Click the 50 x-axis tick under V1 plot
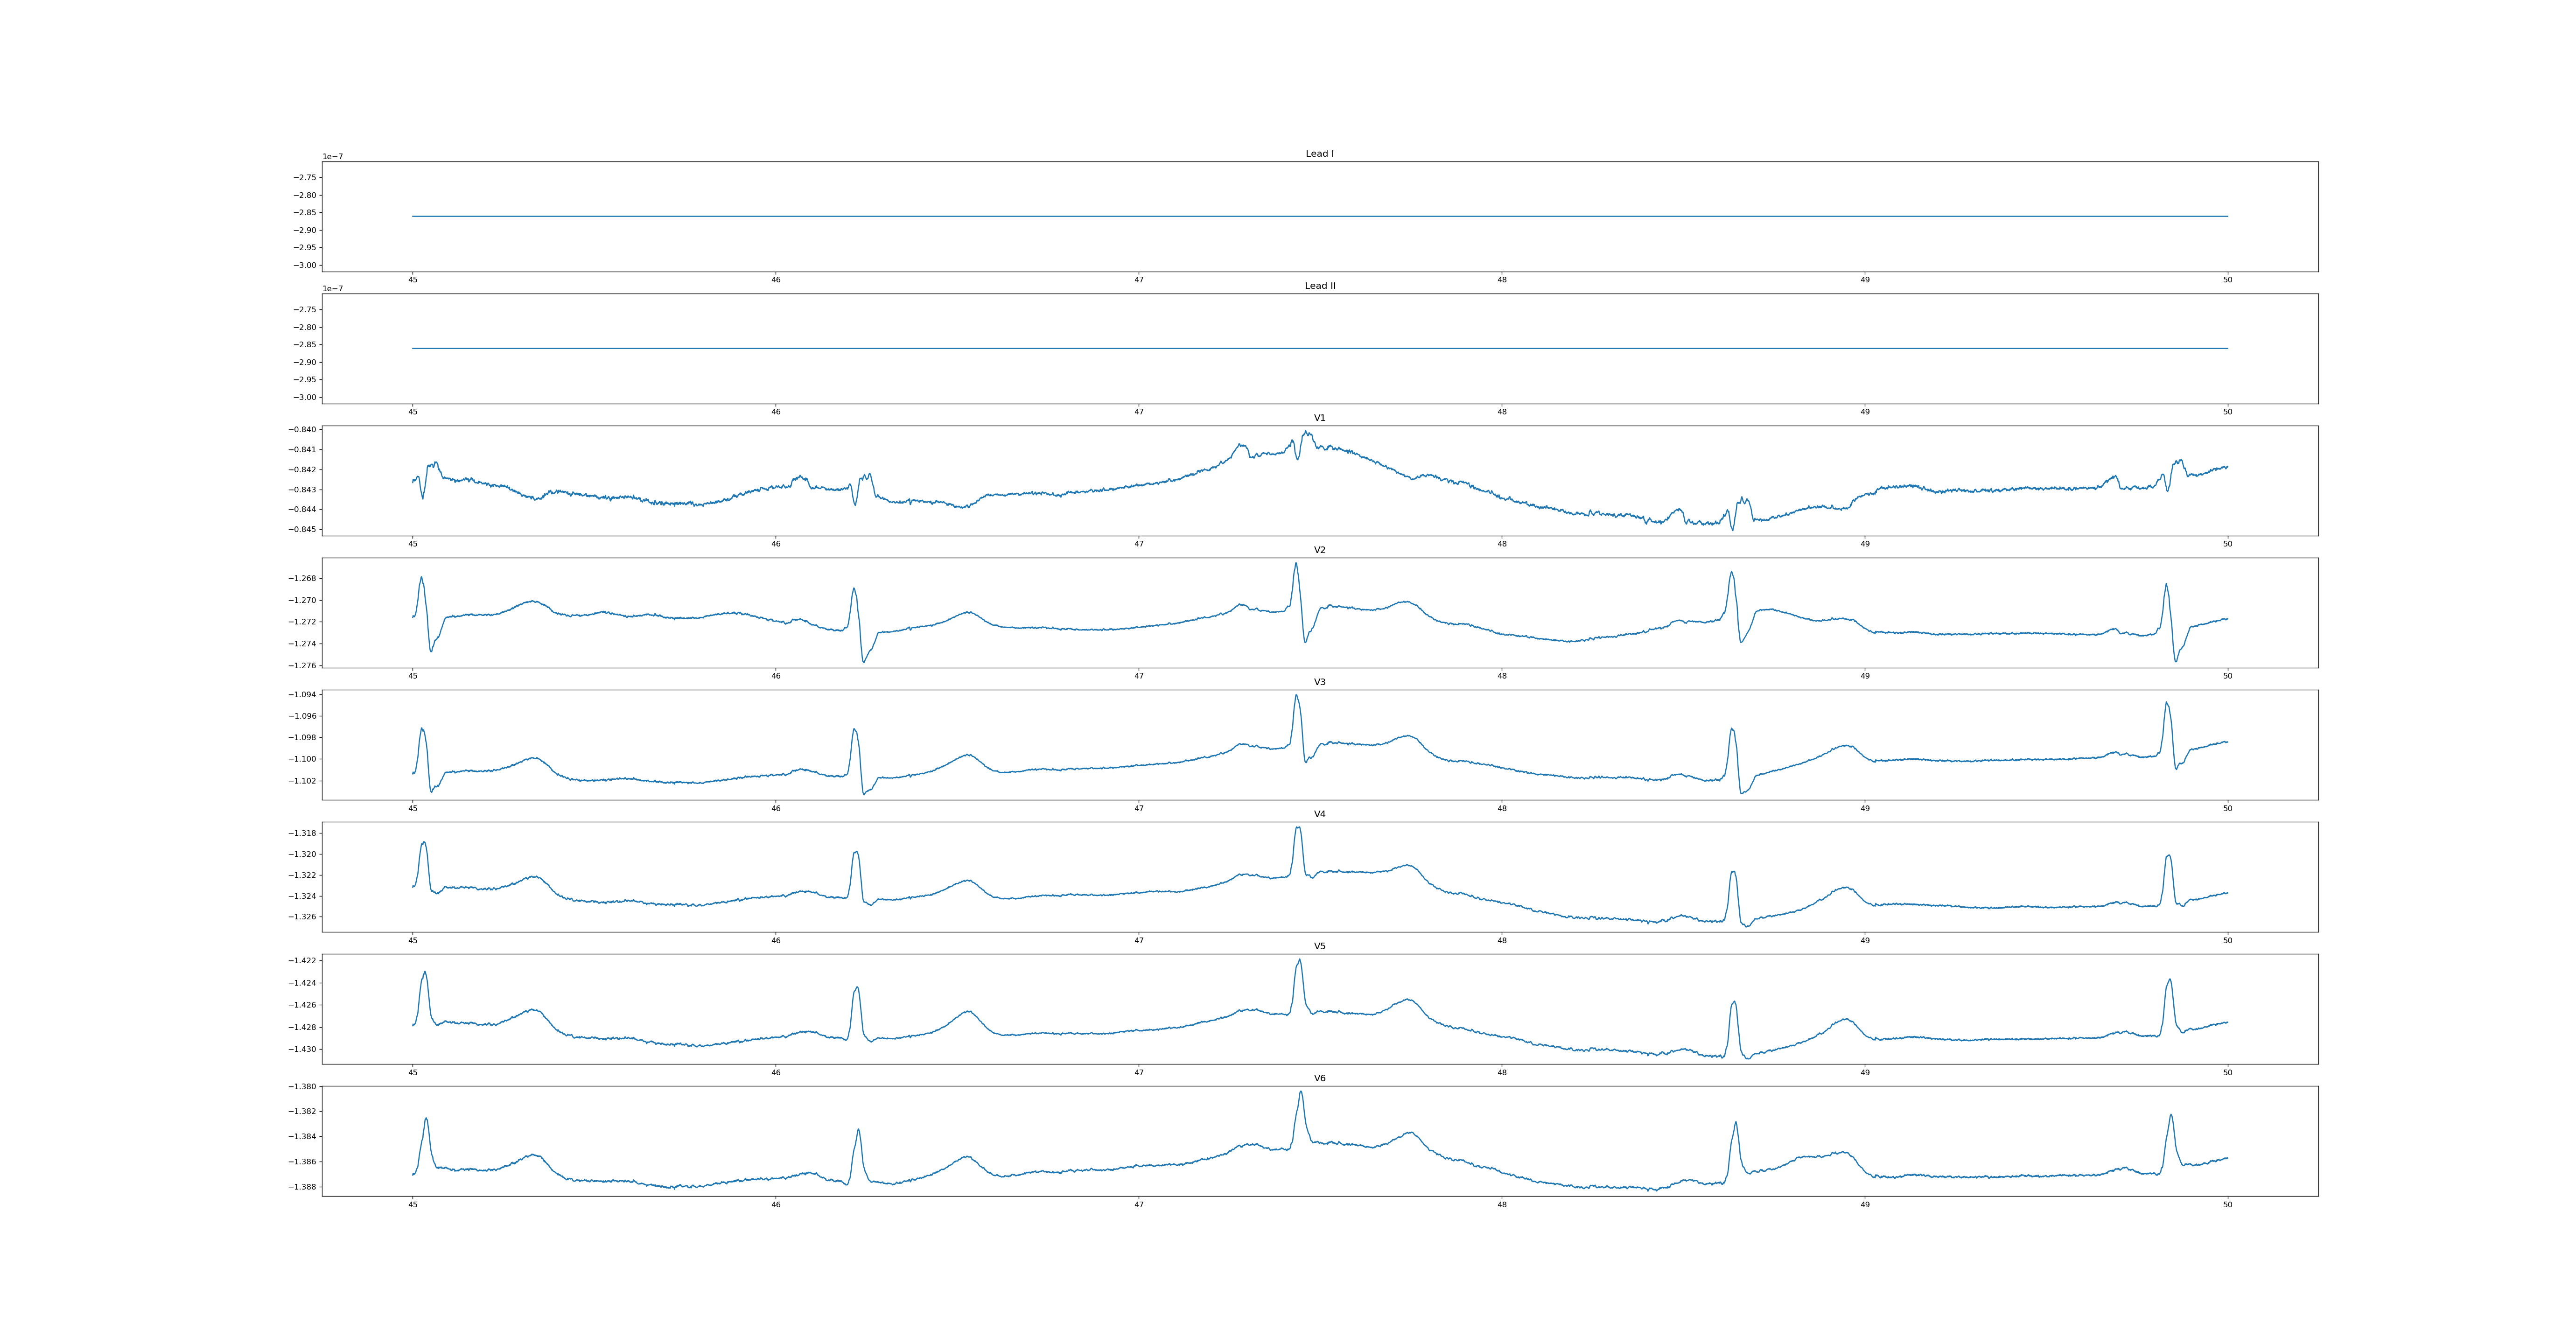 coord(2227,544)
